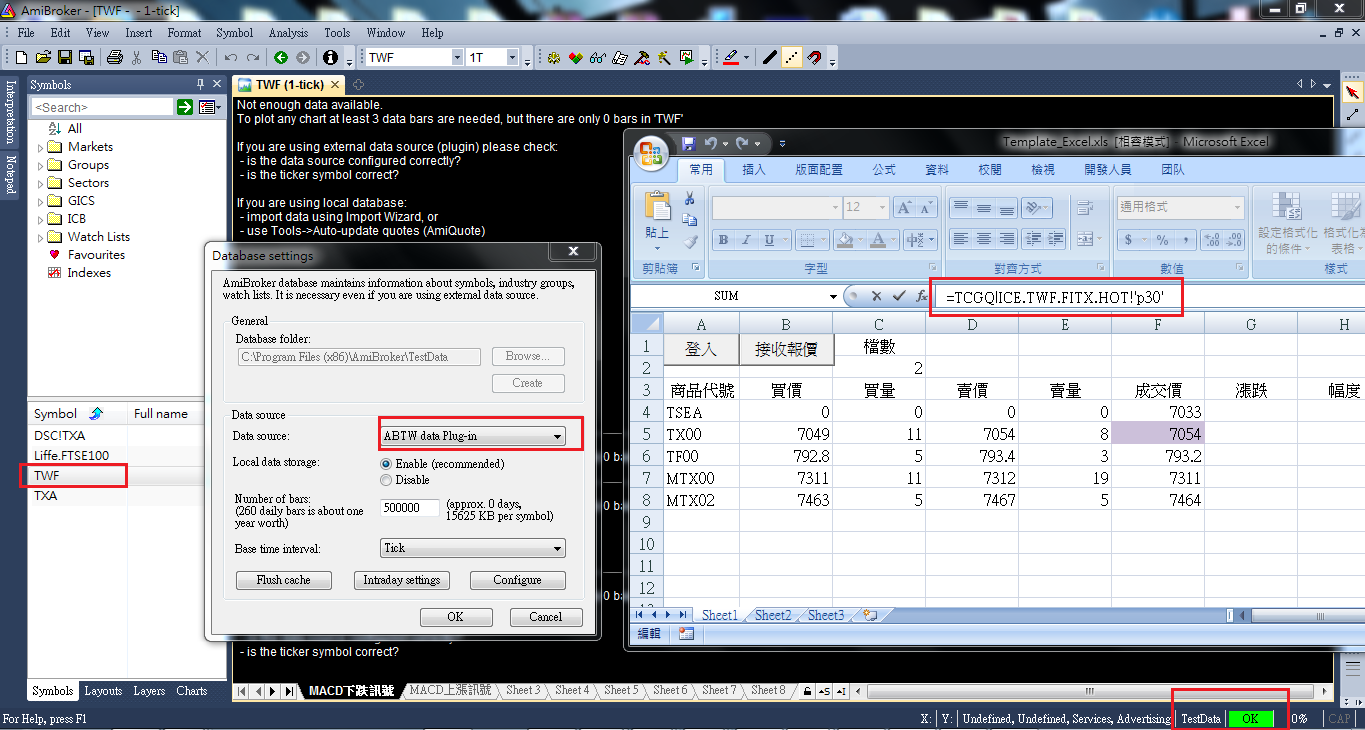Switch to the 公式 ribbon tab in Excel

[884, 170]
